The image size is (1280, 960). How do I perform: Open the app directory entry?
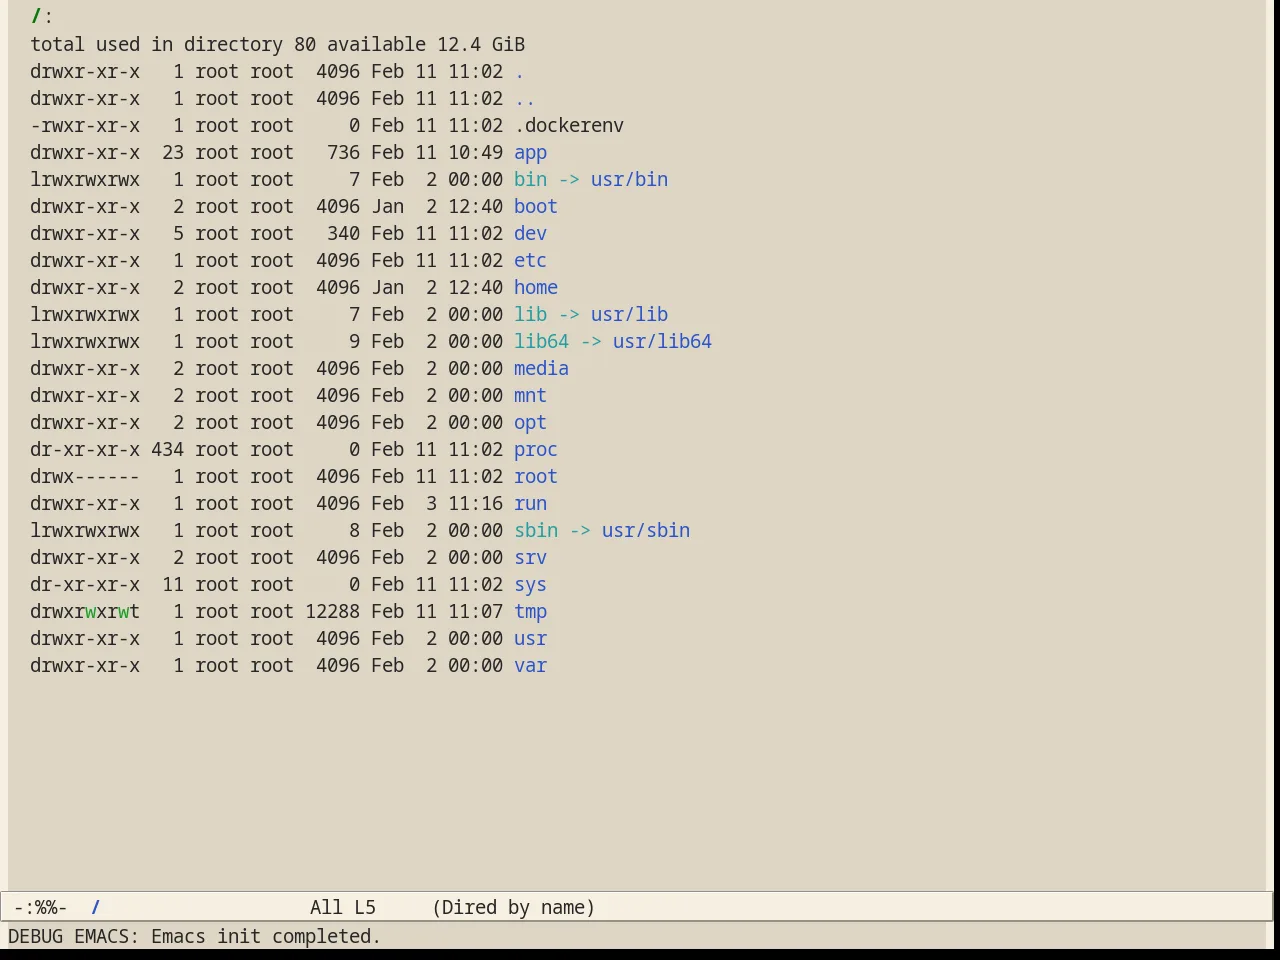click(x=530, y=153)
